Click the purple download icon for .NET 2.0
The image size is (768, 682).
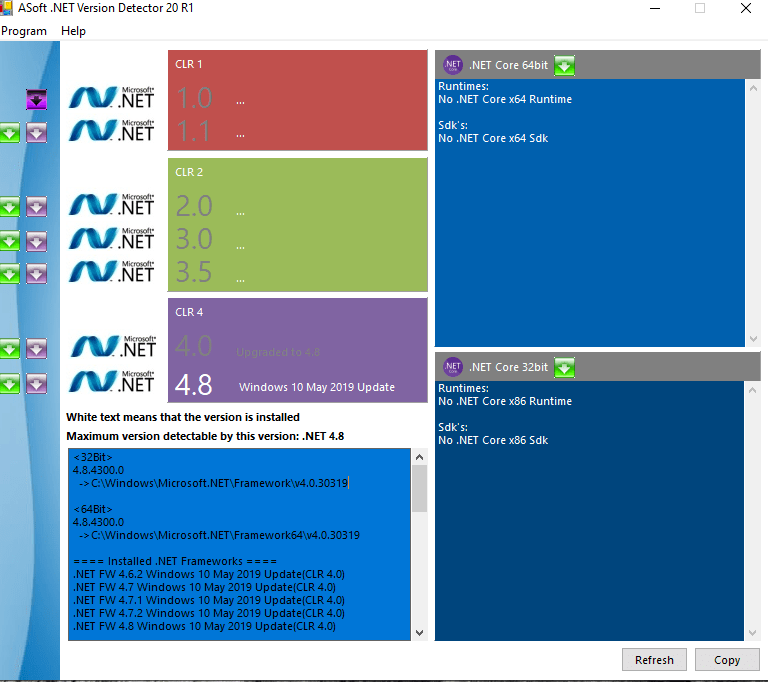36,207
